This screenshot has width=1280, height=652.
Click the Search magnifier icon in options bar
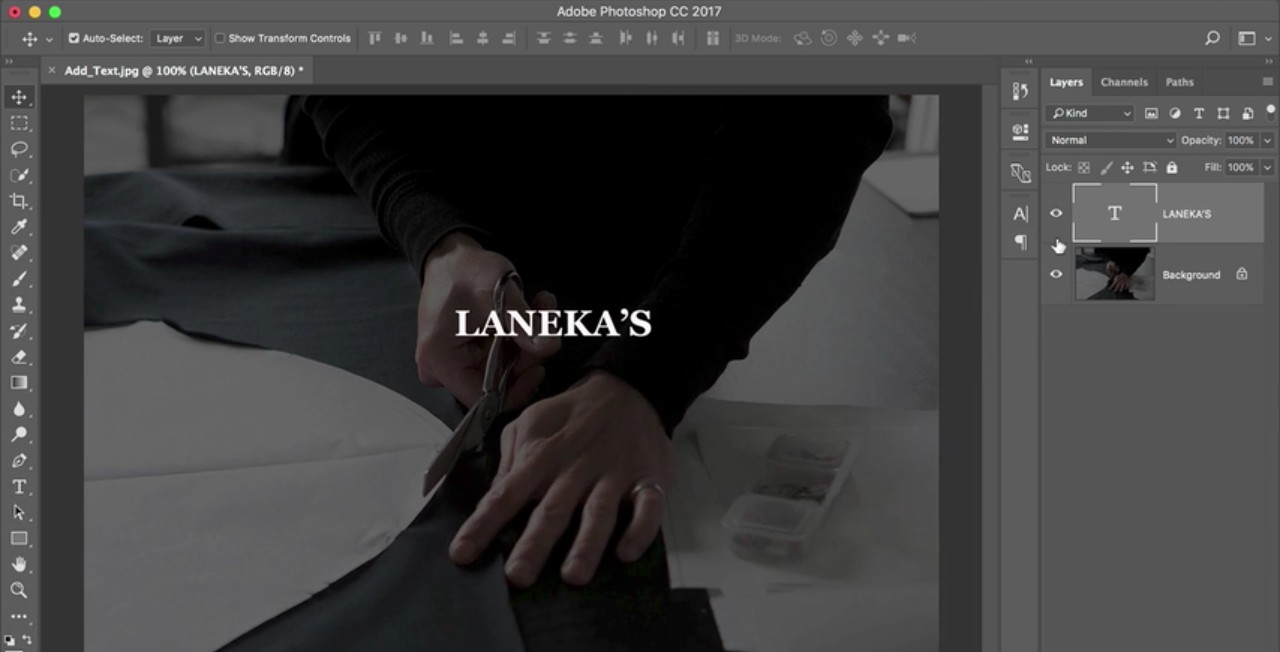pyautogui.click(x=1212, y=38)
